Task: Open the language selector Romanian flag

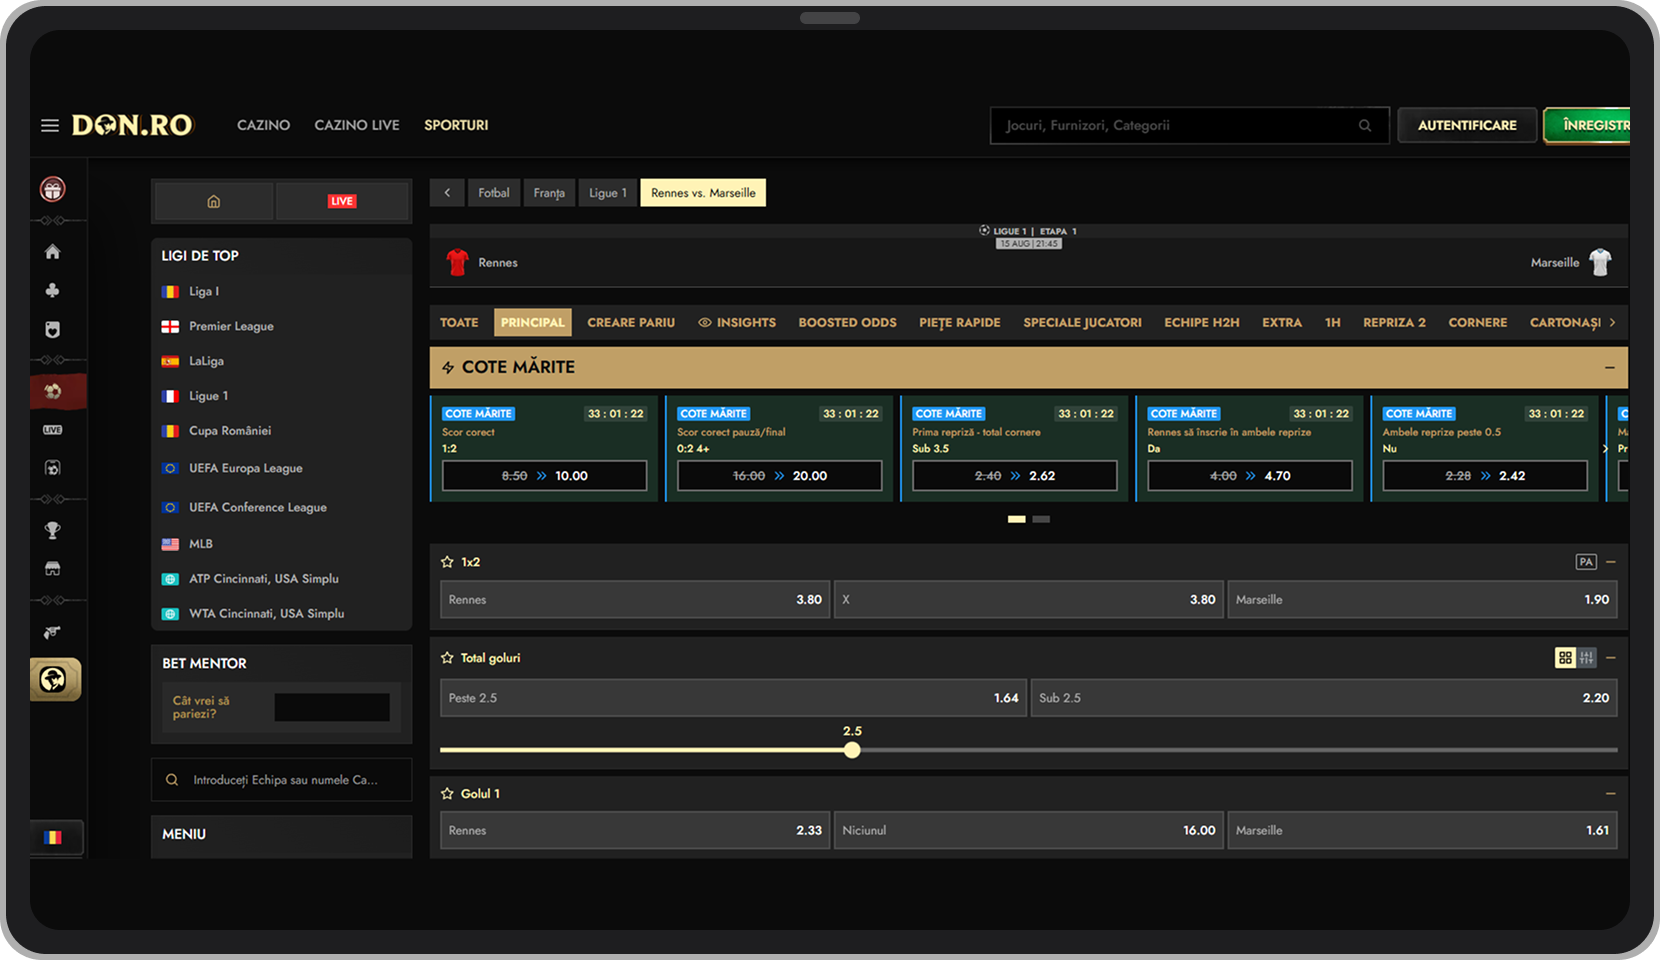Action: (x=53, y=837)
